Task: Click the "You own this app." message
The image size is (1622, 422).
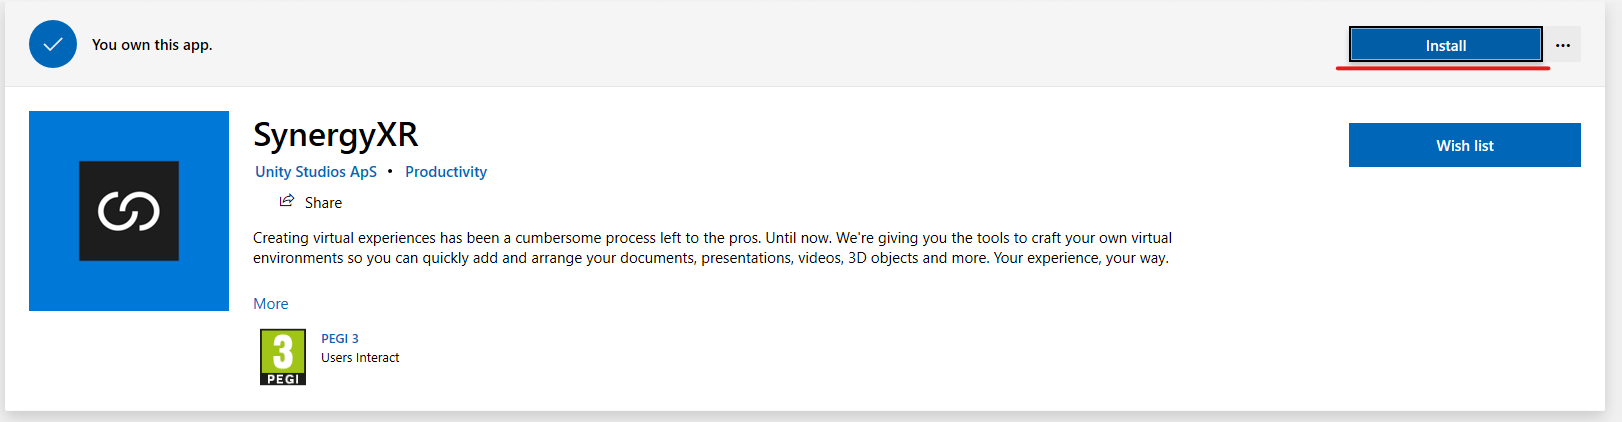Action: 152,45
